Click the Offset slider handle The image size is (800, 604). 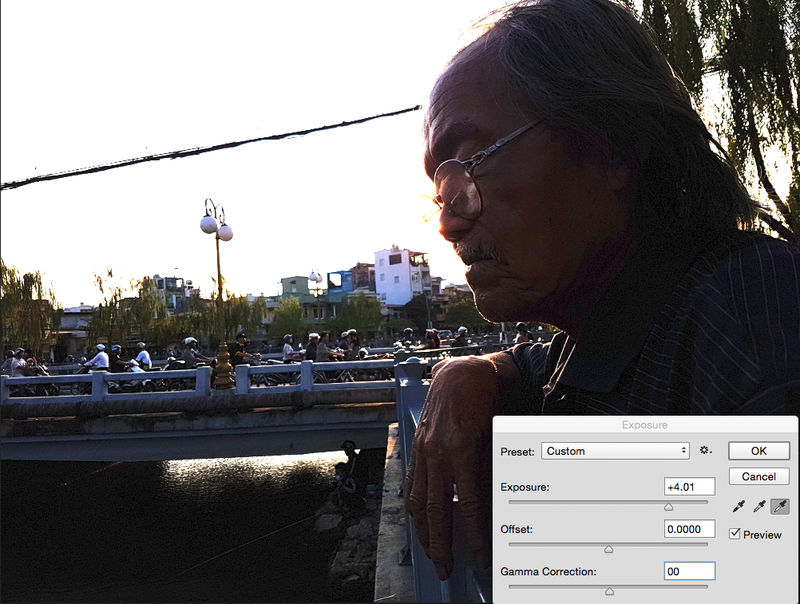(x=608, y=549)
